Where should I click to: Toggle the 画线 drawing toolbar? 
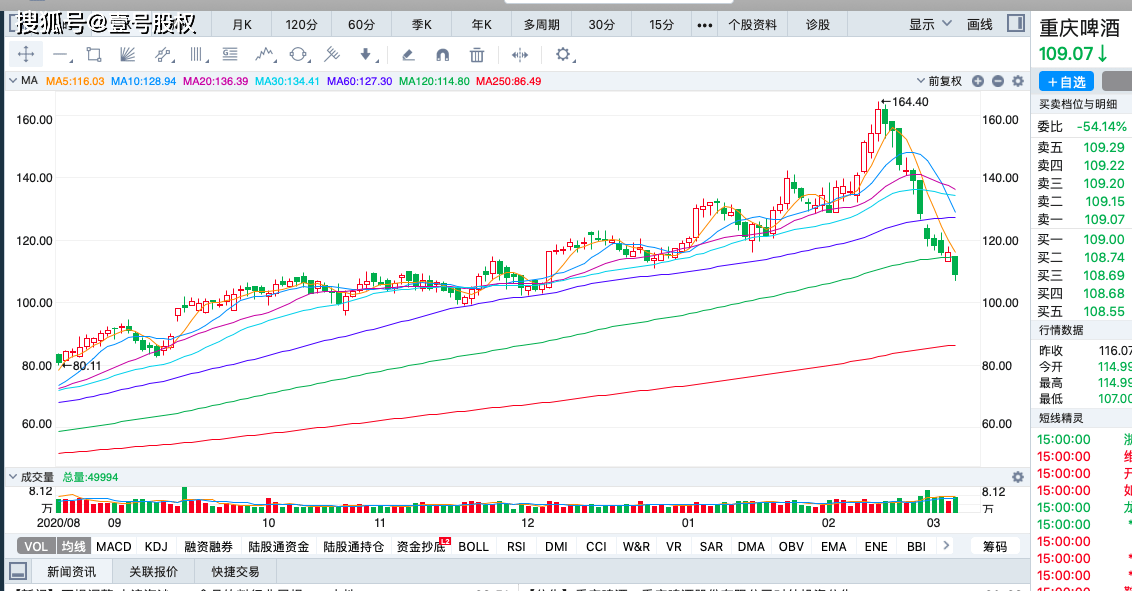click(x=980, y=25)
